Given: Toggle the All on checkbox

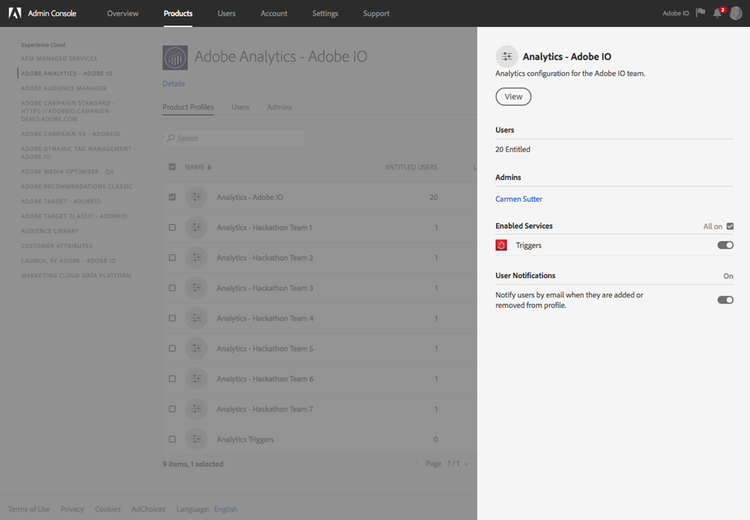Looking at the screenshot, I should pos(730,226).
